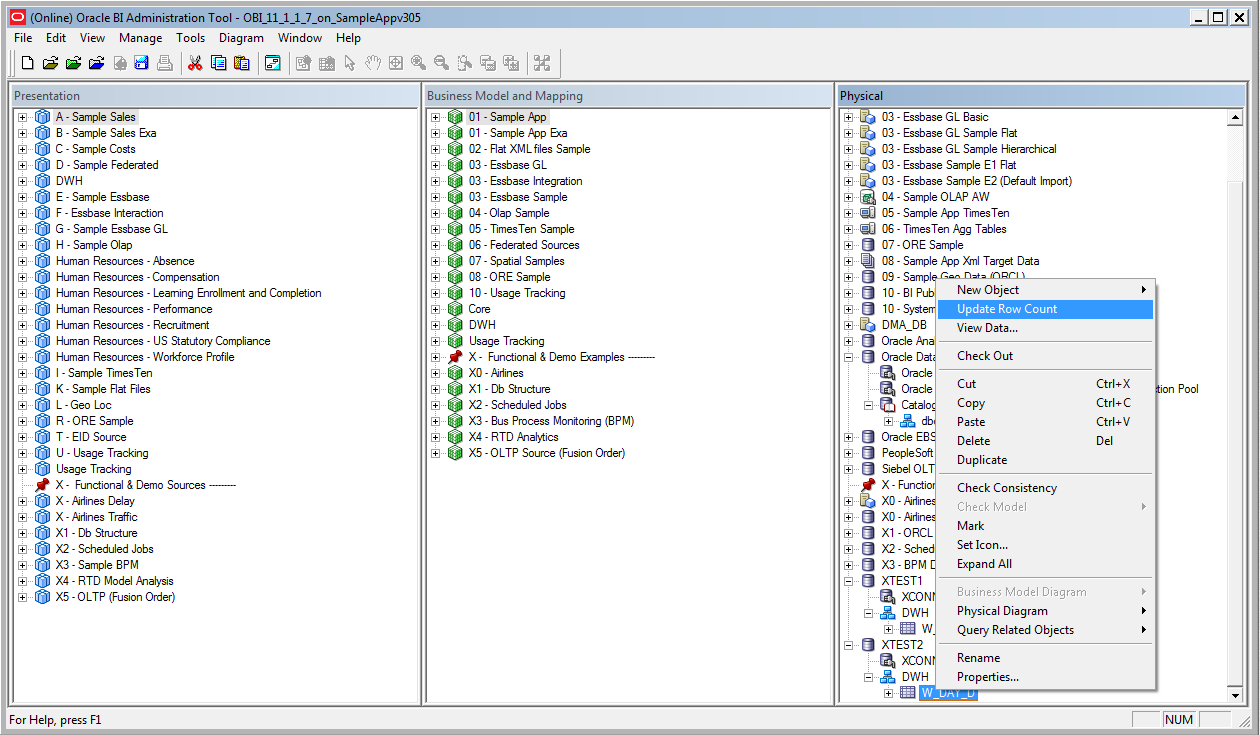Choose Set Icon... in context menu
This screenshot has width=1260, height=735.
1045,545
